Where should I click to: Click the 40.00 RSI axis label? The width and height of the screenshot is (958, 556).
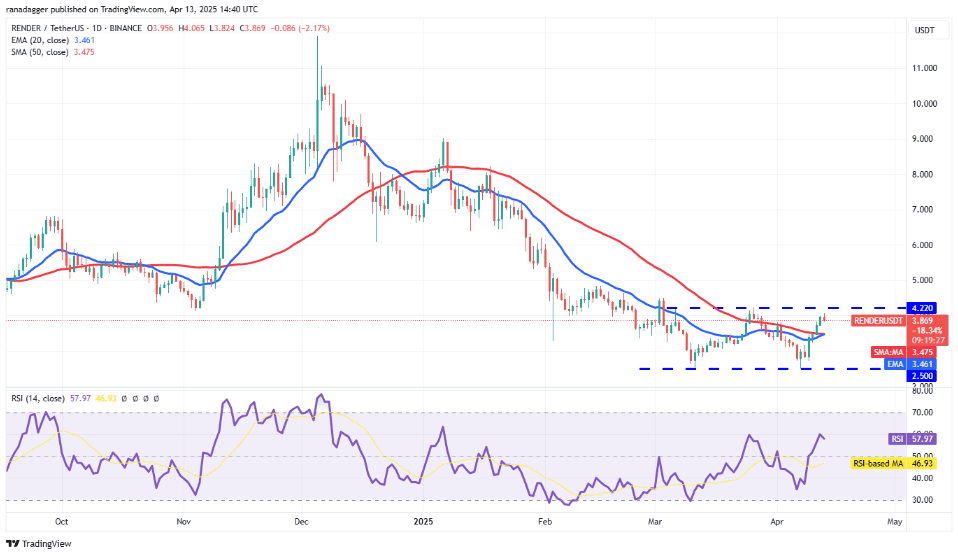(923, 478)
